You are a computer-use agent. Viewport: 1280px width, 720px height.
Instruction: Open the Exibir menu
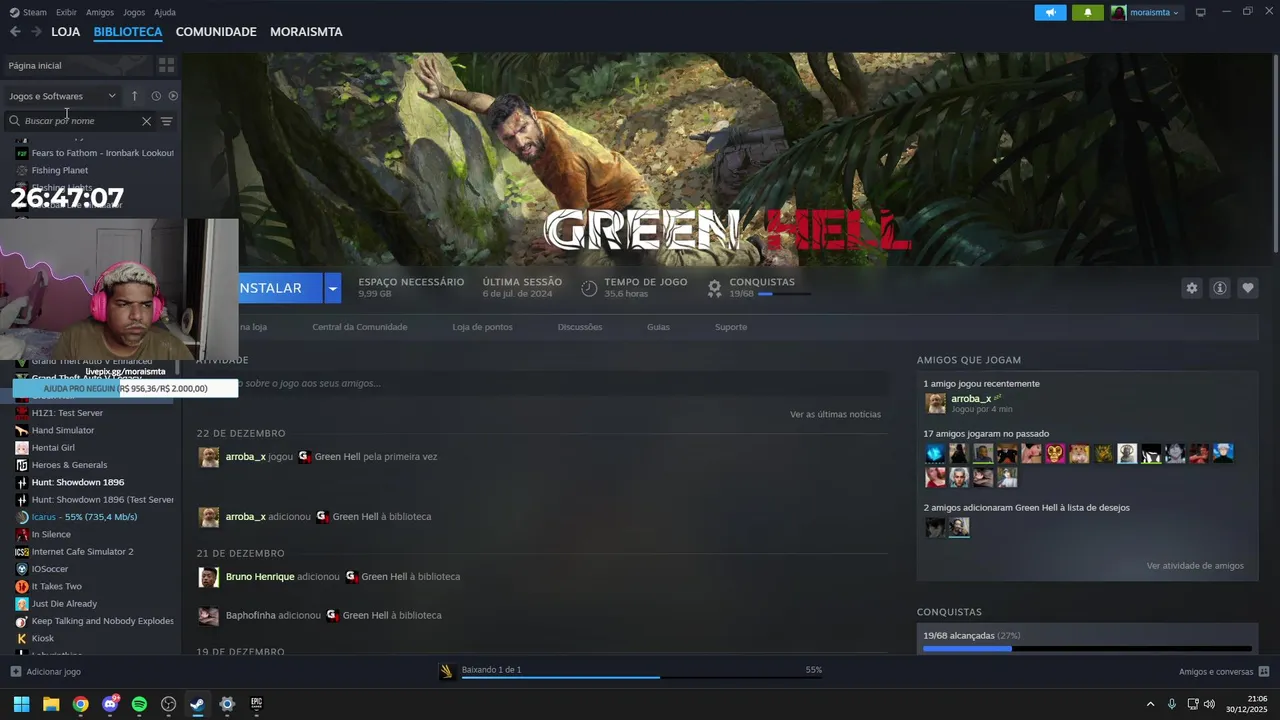[66, 12]
